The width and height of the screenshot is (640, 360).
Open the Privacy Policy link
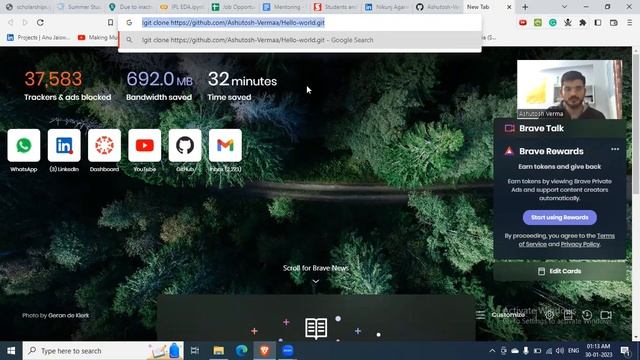(580, 244)
